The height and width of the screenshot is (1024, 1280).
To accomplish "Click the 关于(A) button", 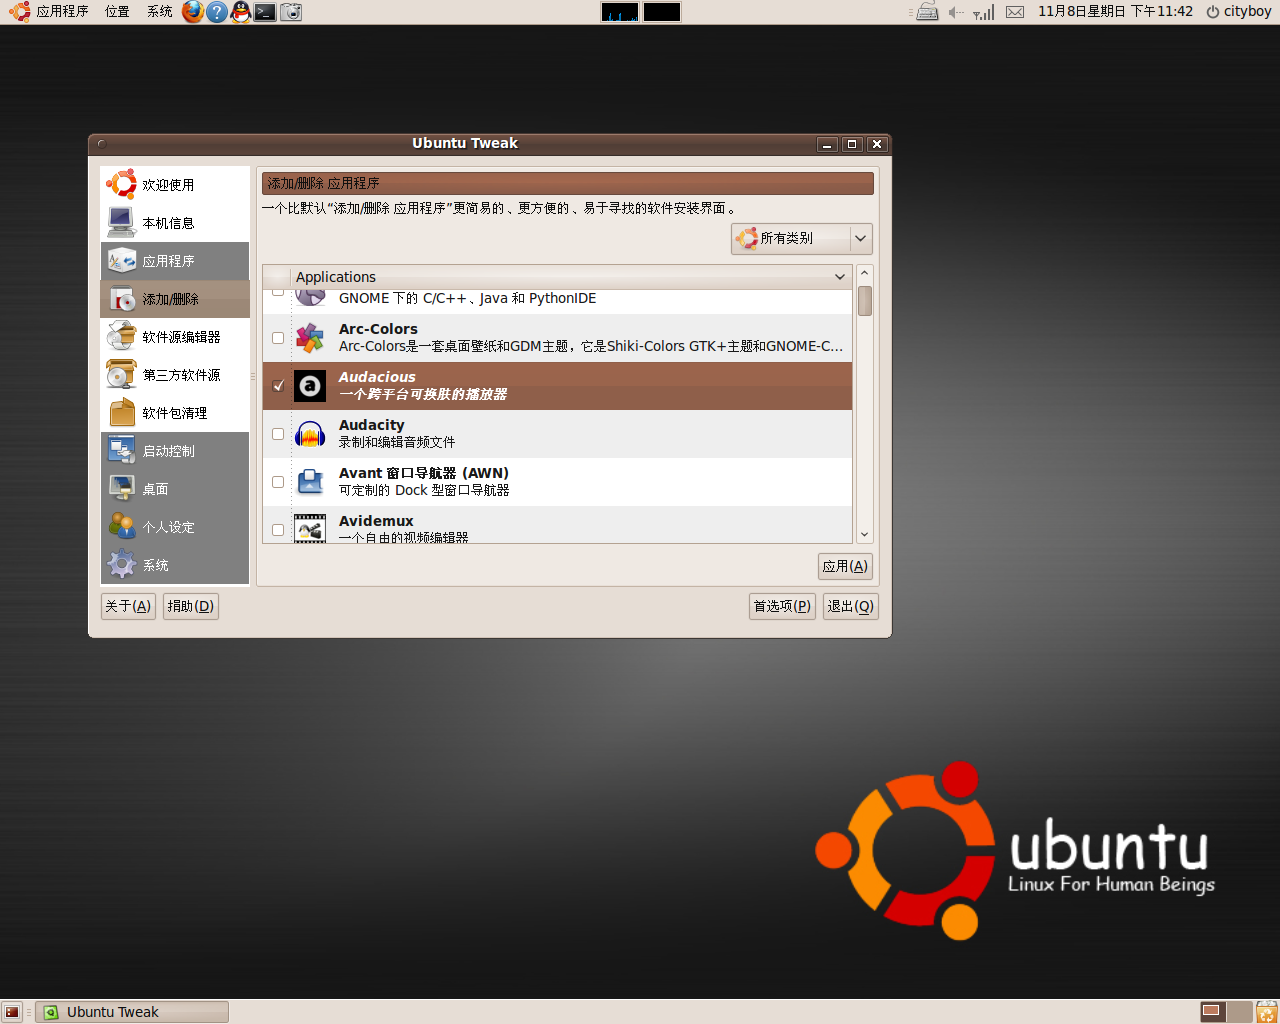I will click(128, 606).
